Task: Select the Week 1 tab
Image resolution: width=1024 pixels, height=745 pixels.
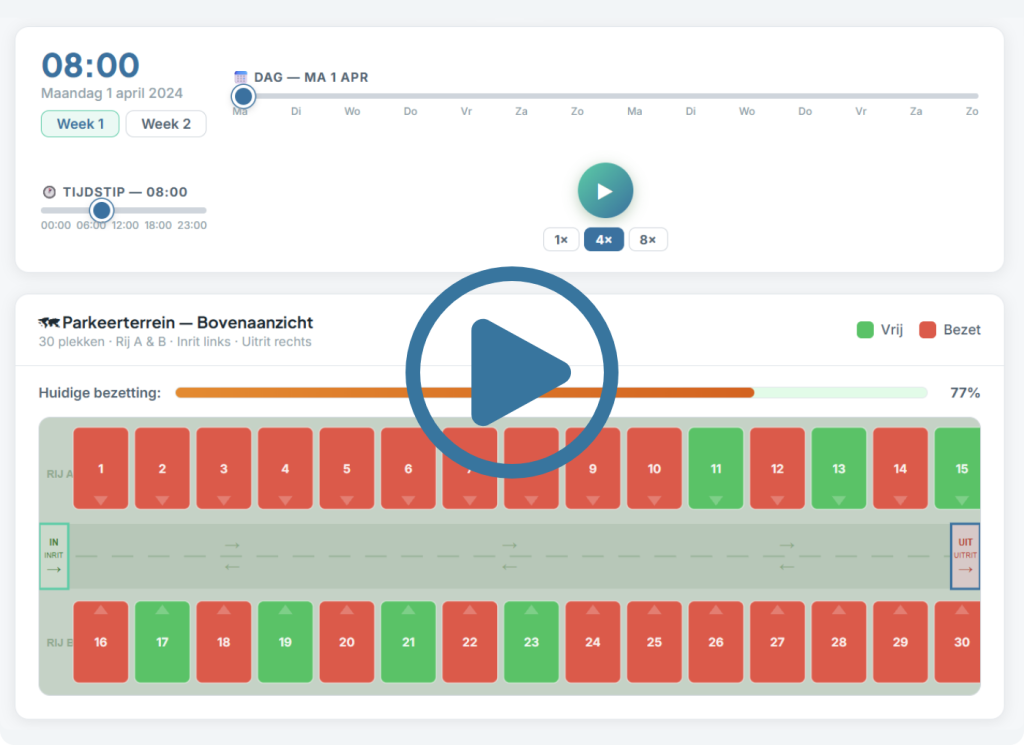Action: pos(80,124)
